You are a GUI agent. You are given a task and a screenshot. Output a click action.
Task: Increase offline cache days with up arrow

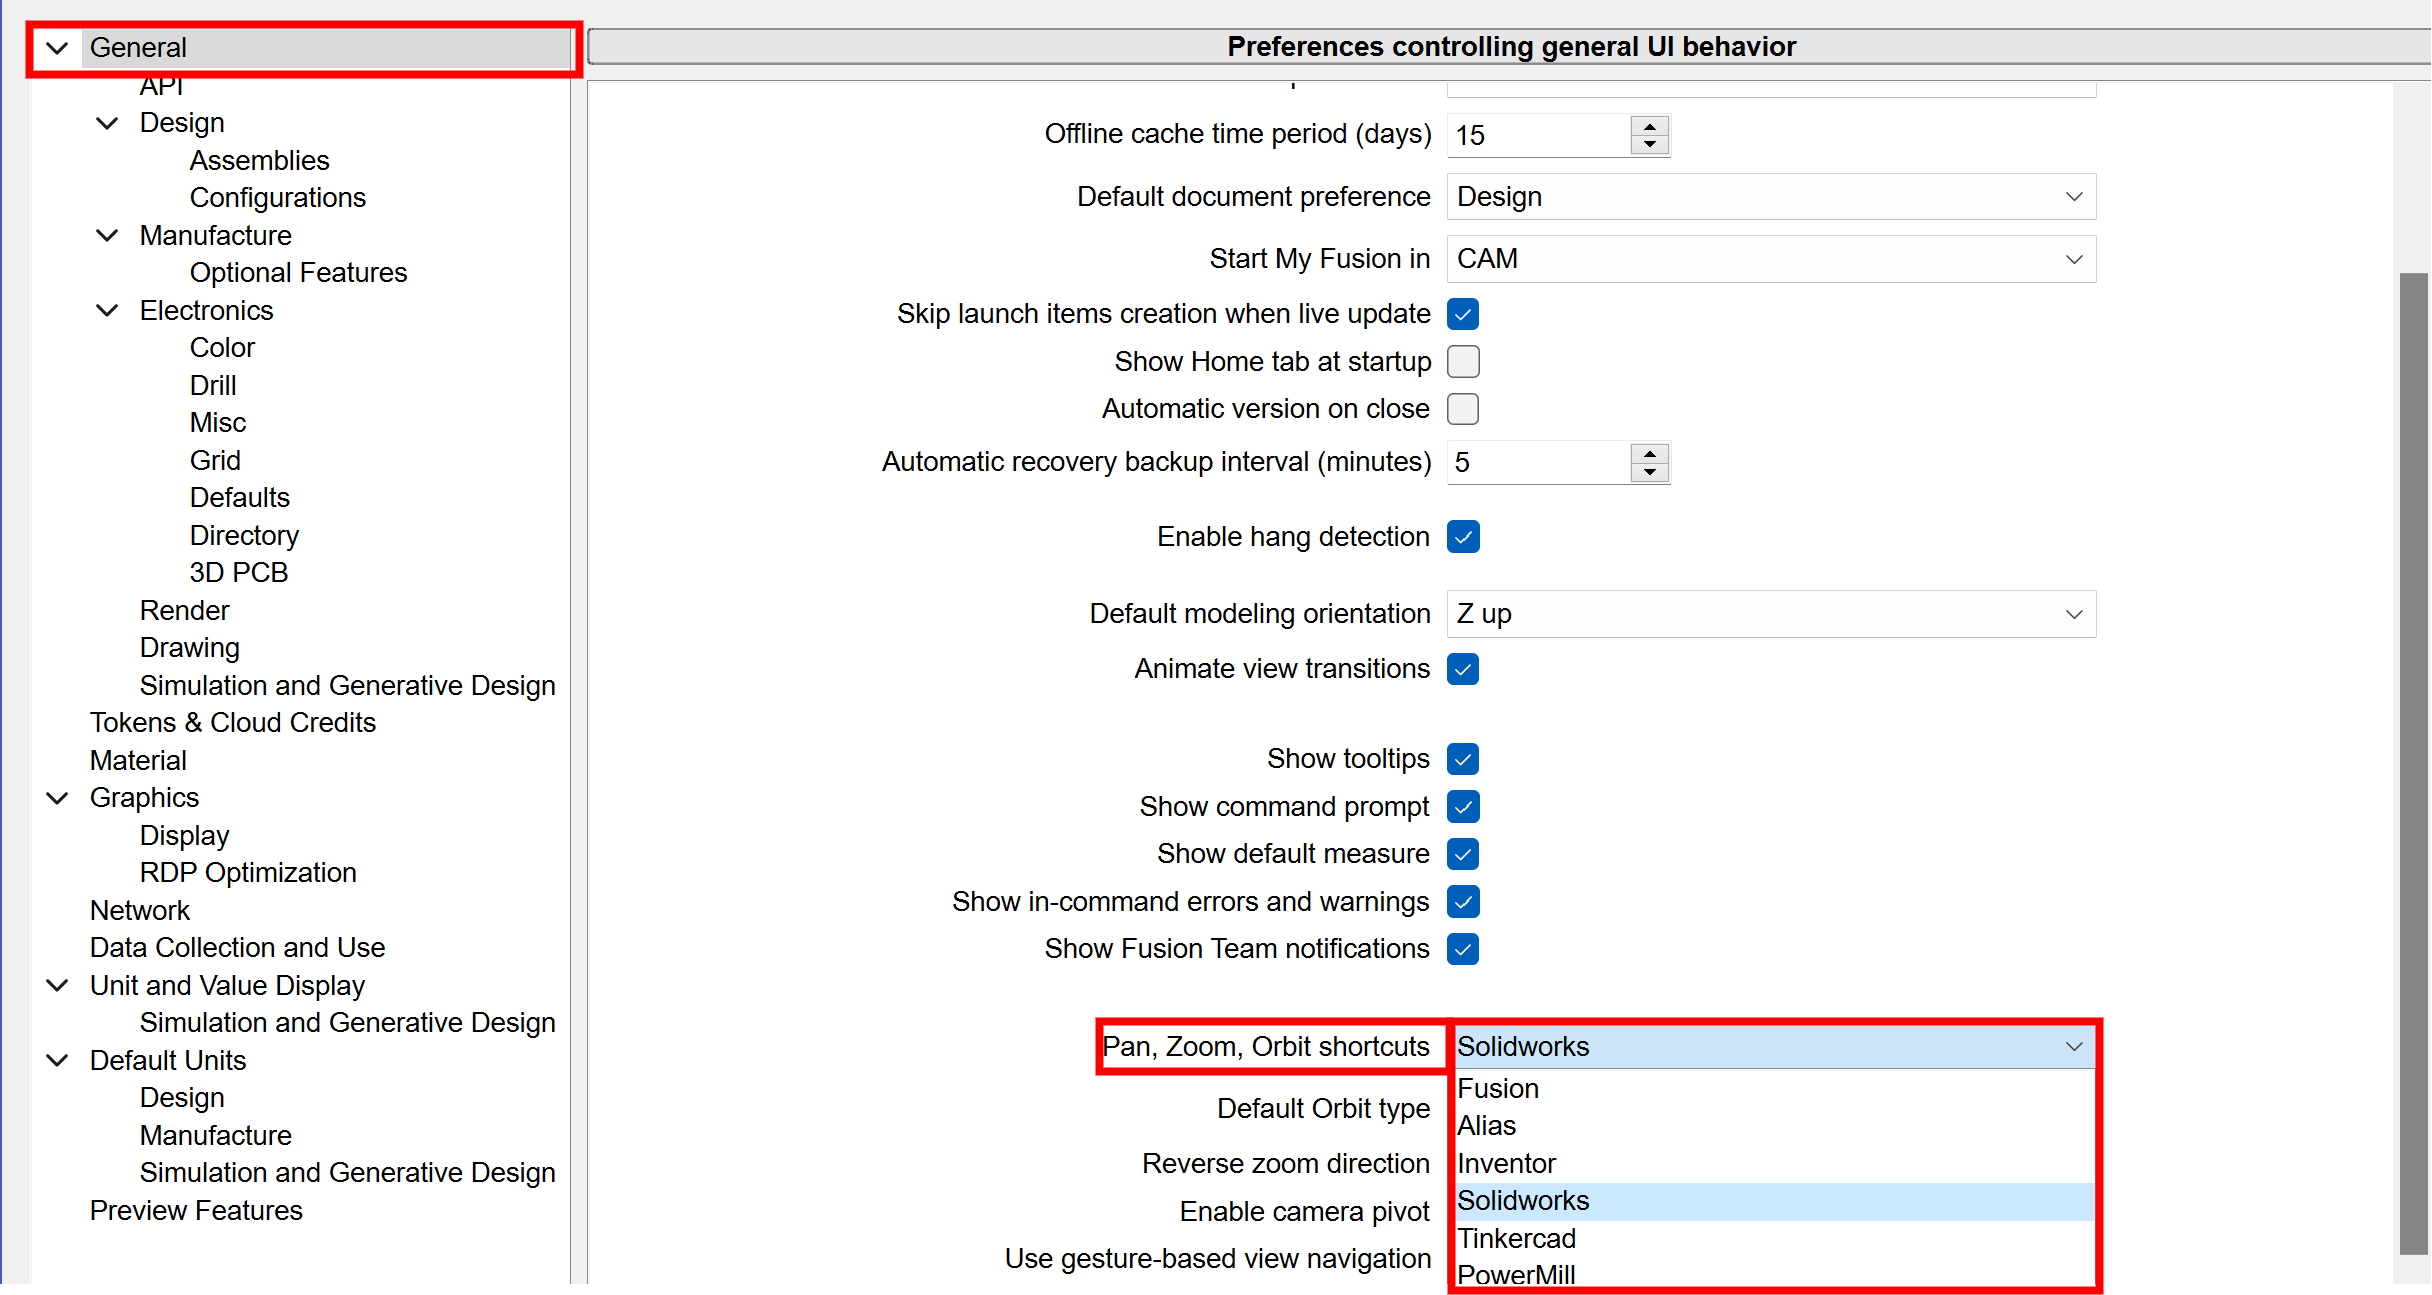1649,125
